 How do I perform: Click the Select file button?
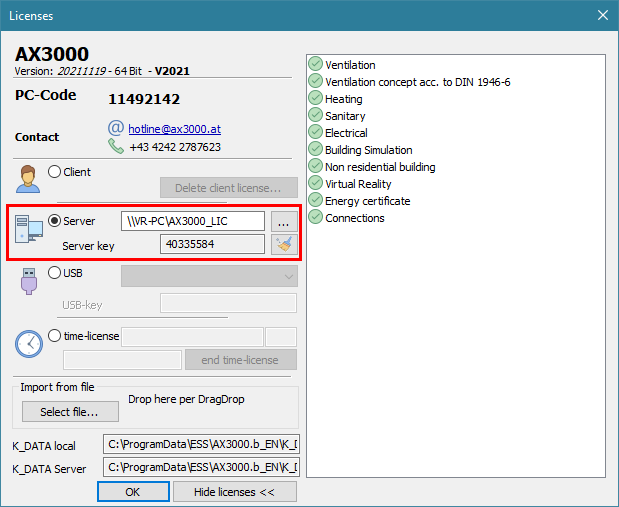tap(70, 412)
